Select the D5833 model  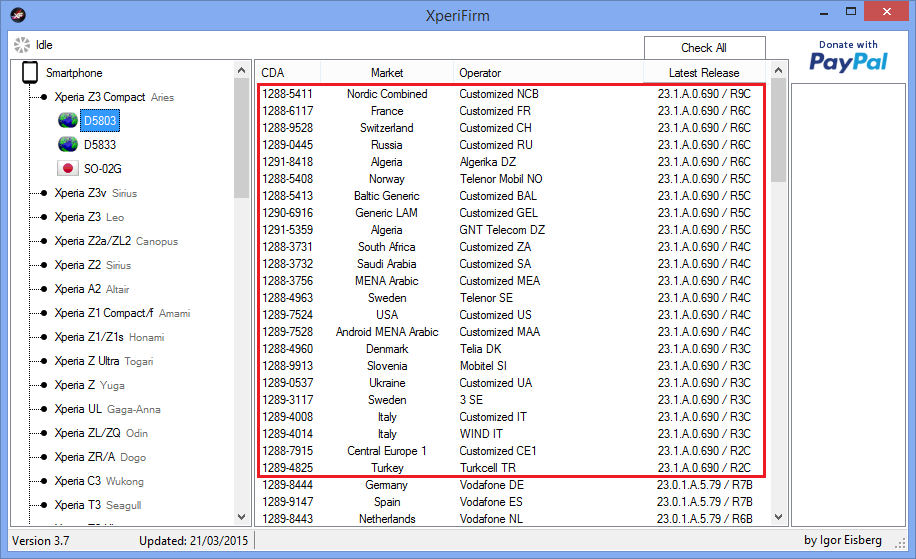pos(100,145)
